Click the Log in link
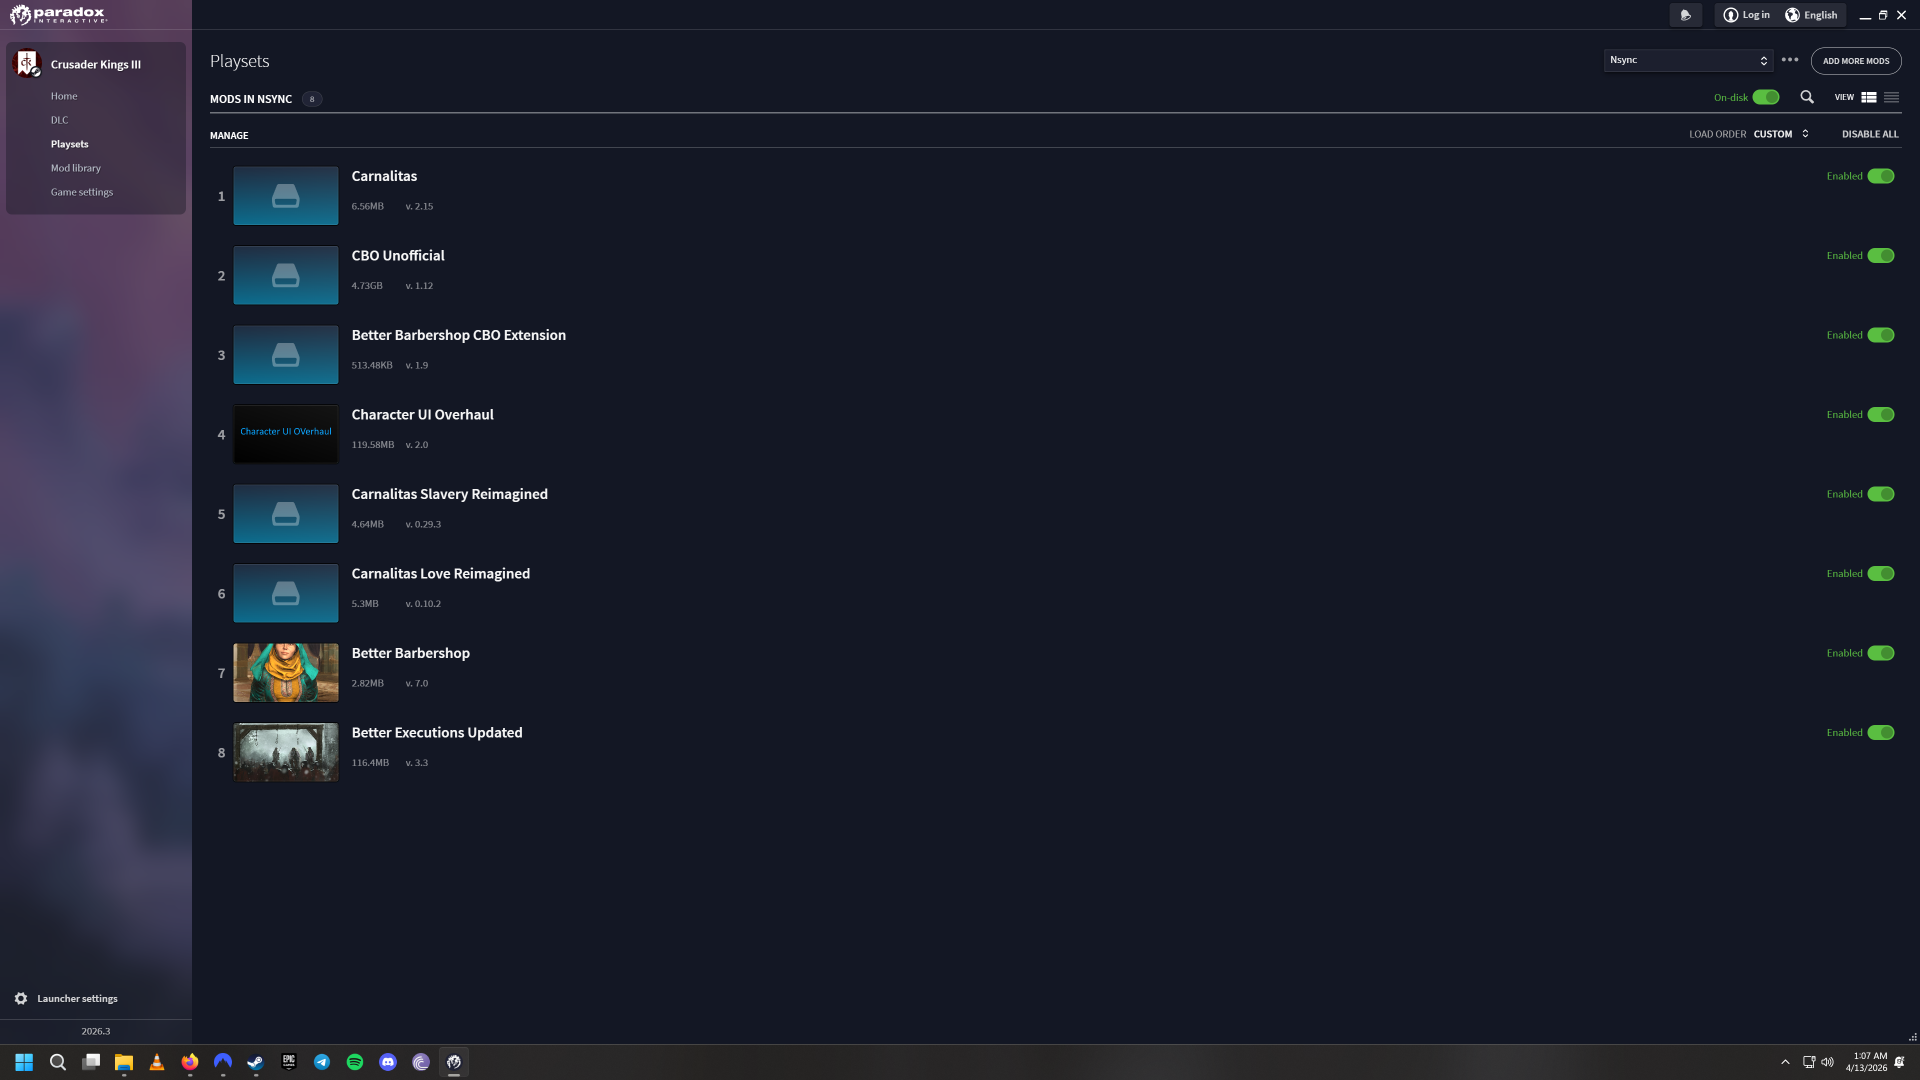 [x=1756, y=15]
